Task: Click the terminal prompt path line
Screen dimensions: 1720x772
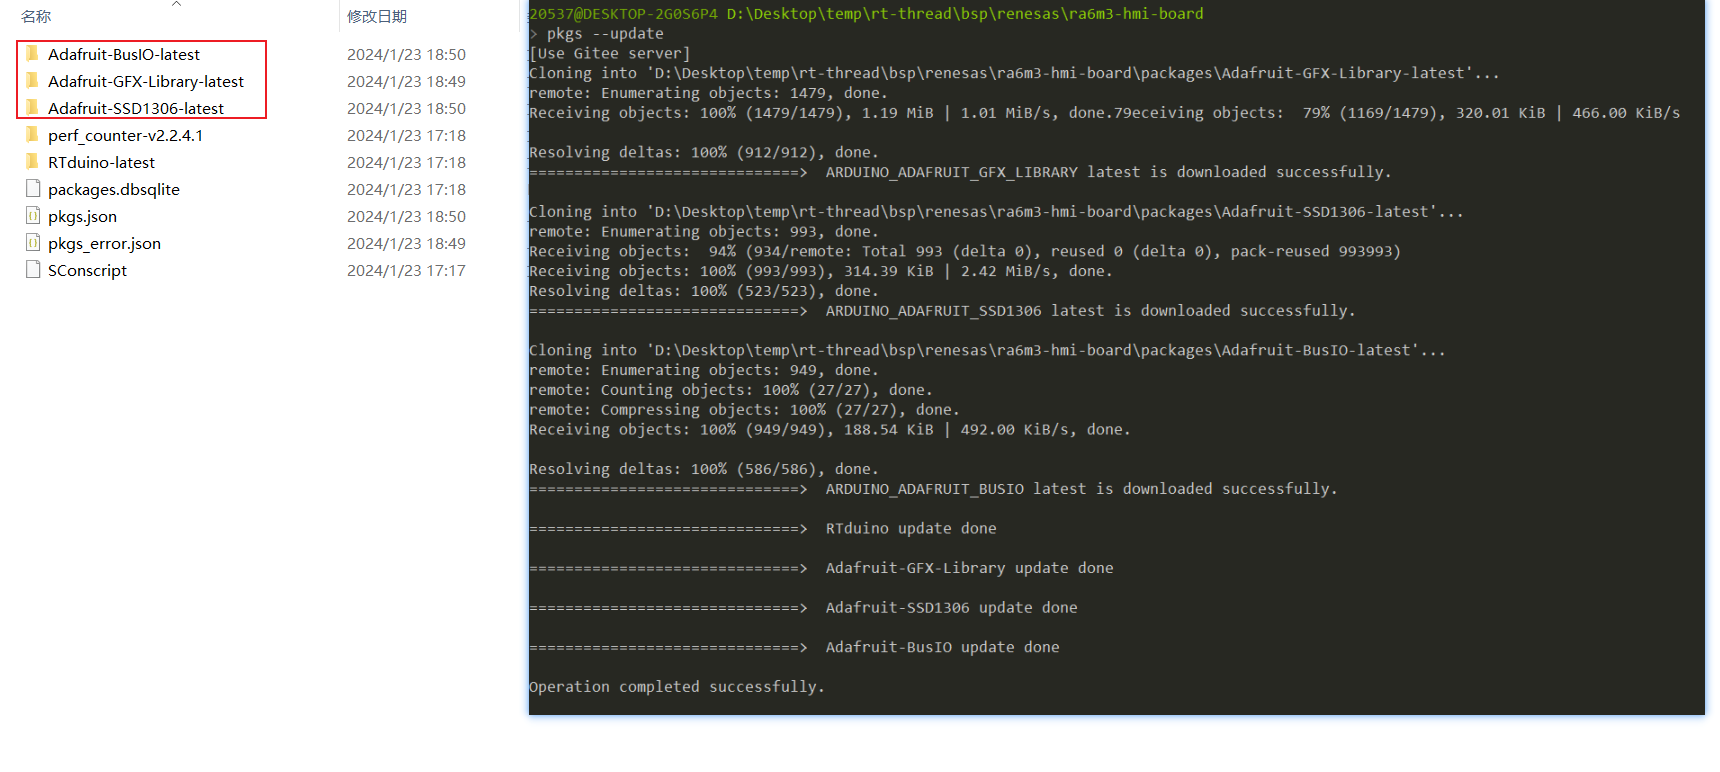Action: tap(866, 13)
